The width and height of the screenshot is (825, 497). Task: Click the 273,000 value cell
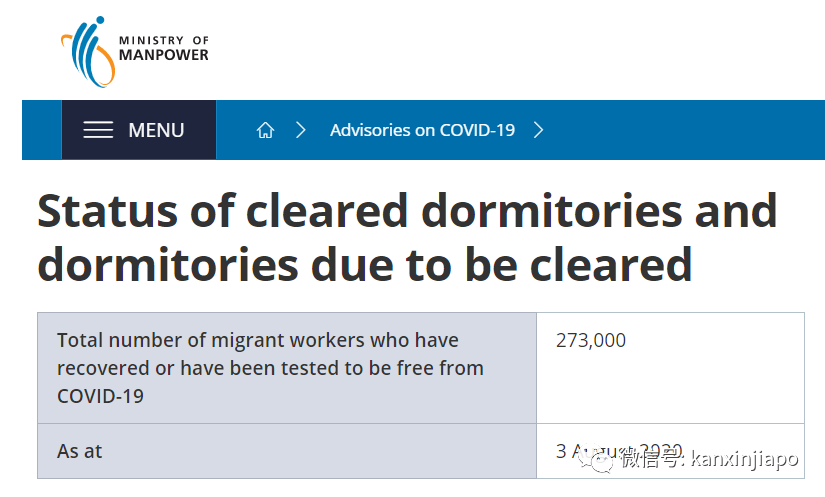(x=591, y=341)
